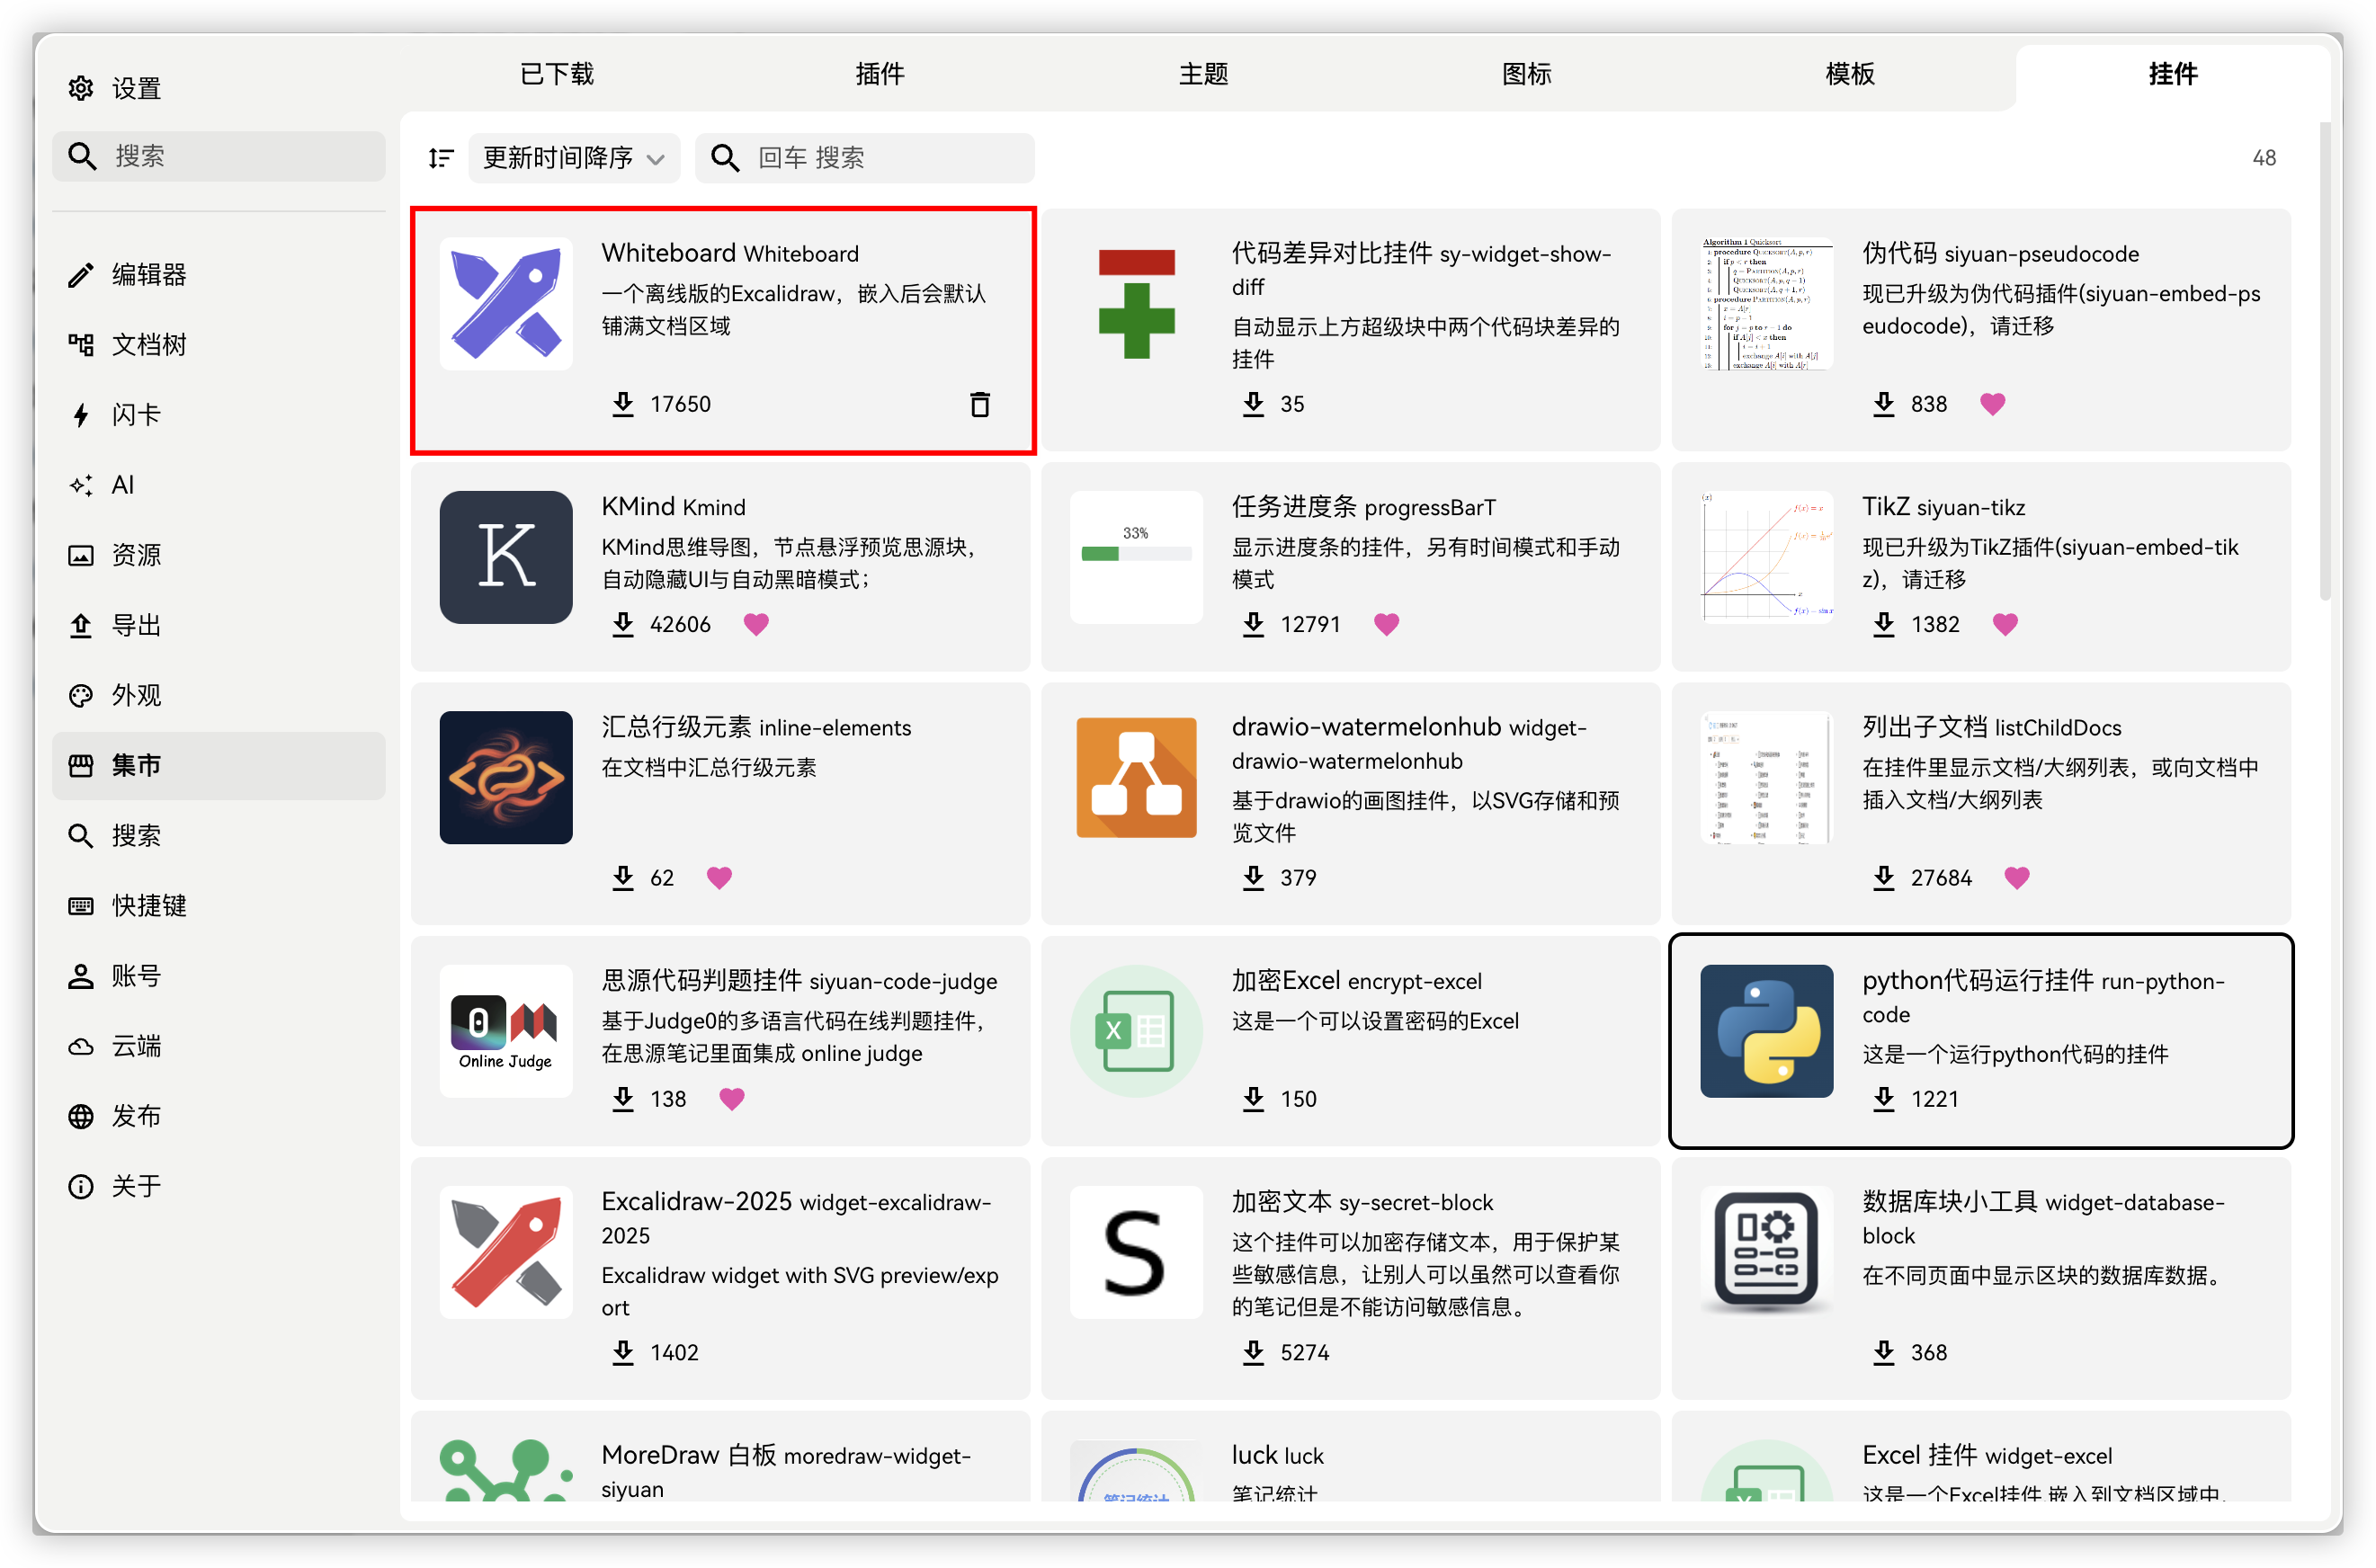Image resolution: width=2376 pixels, height=1568 pixels.
Task: Switch to the 插件 tab
Action: pyautogui.click(x=879, y=74)
